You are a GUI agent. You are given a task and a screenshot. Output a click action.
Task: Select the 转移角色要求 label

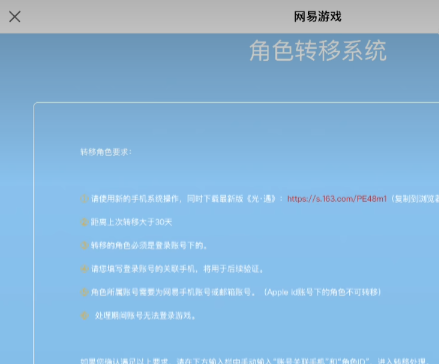tap(106, 152)
